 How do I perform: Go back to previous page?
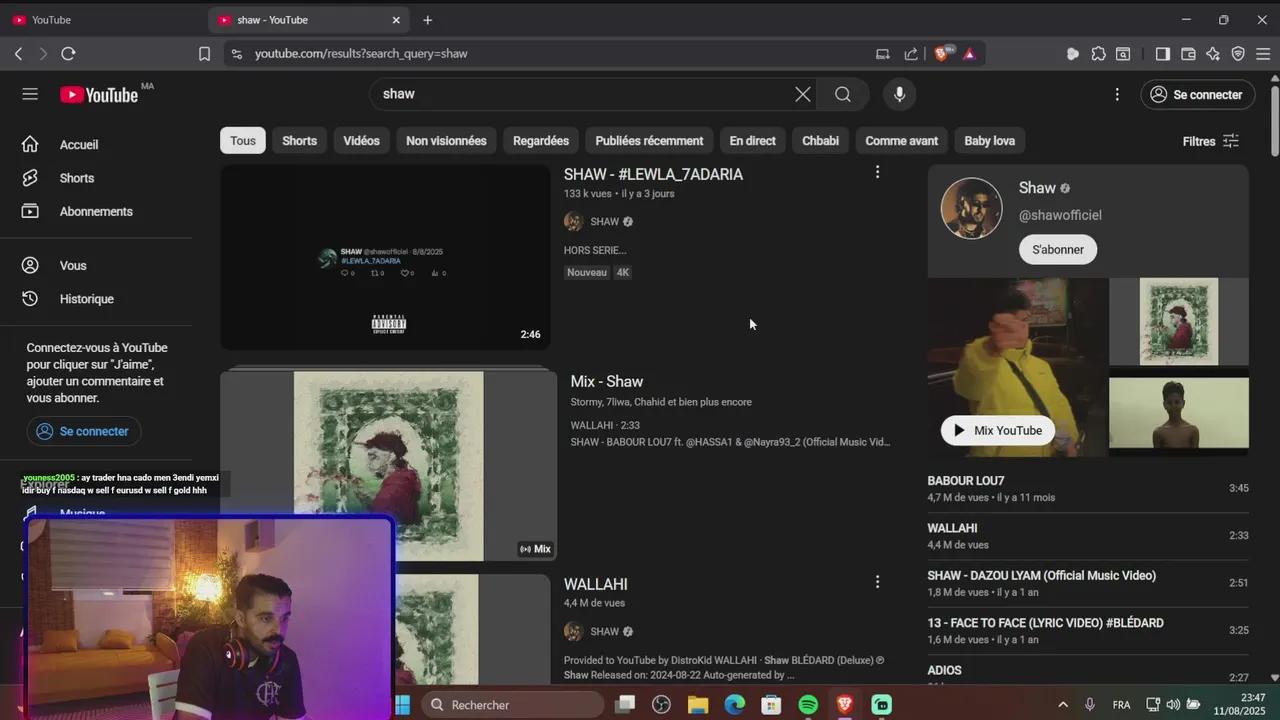(18, 54)
